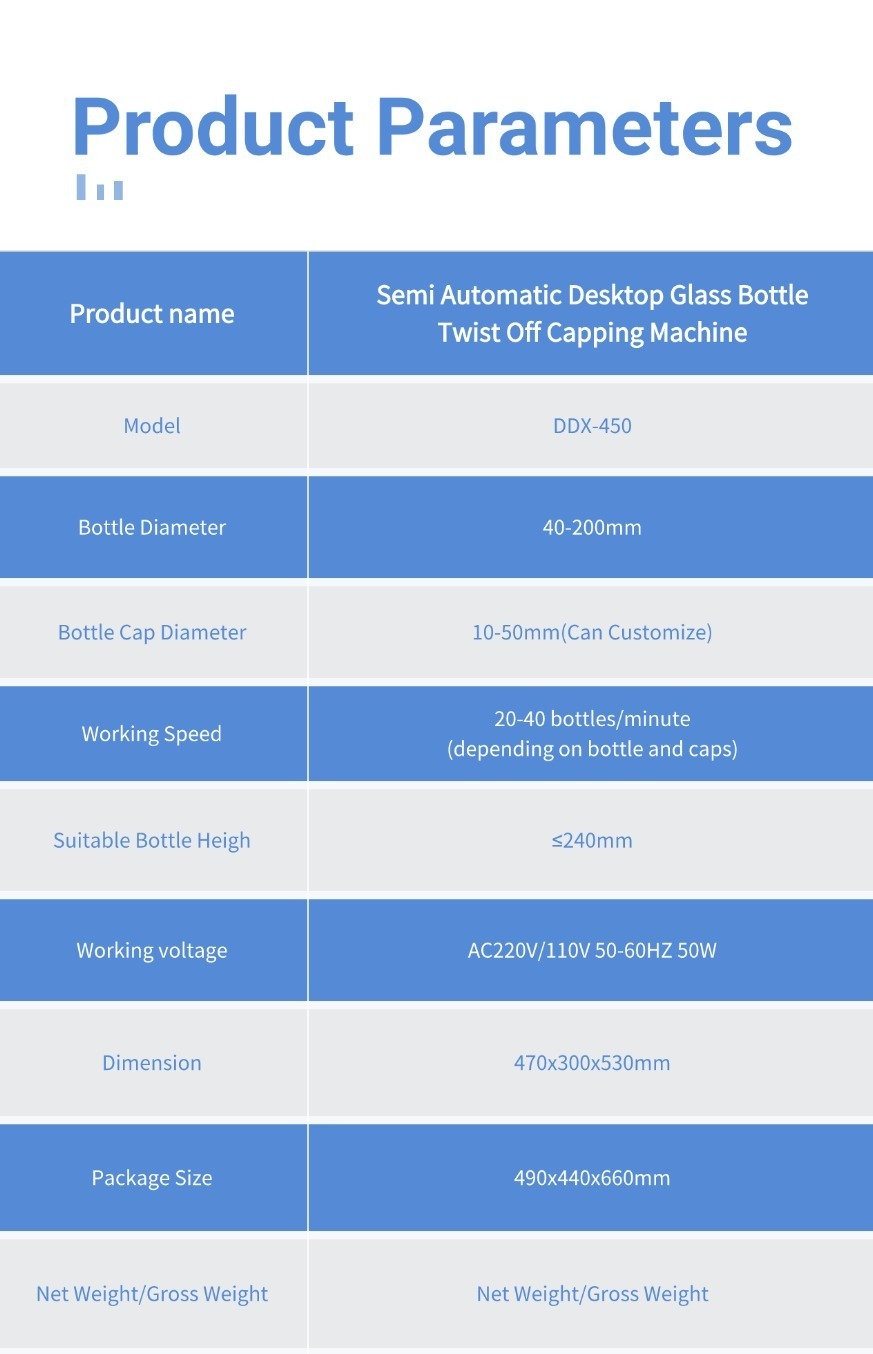Viewport: 873px width, 1354px height.
Task: Select the "Package Size" label
Action: (152, 1178)
